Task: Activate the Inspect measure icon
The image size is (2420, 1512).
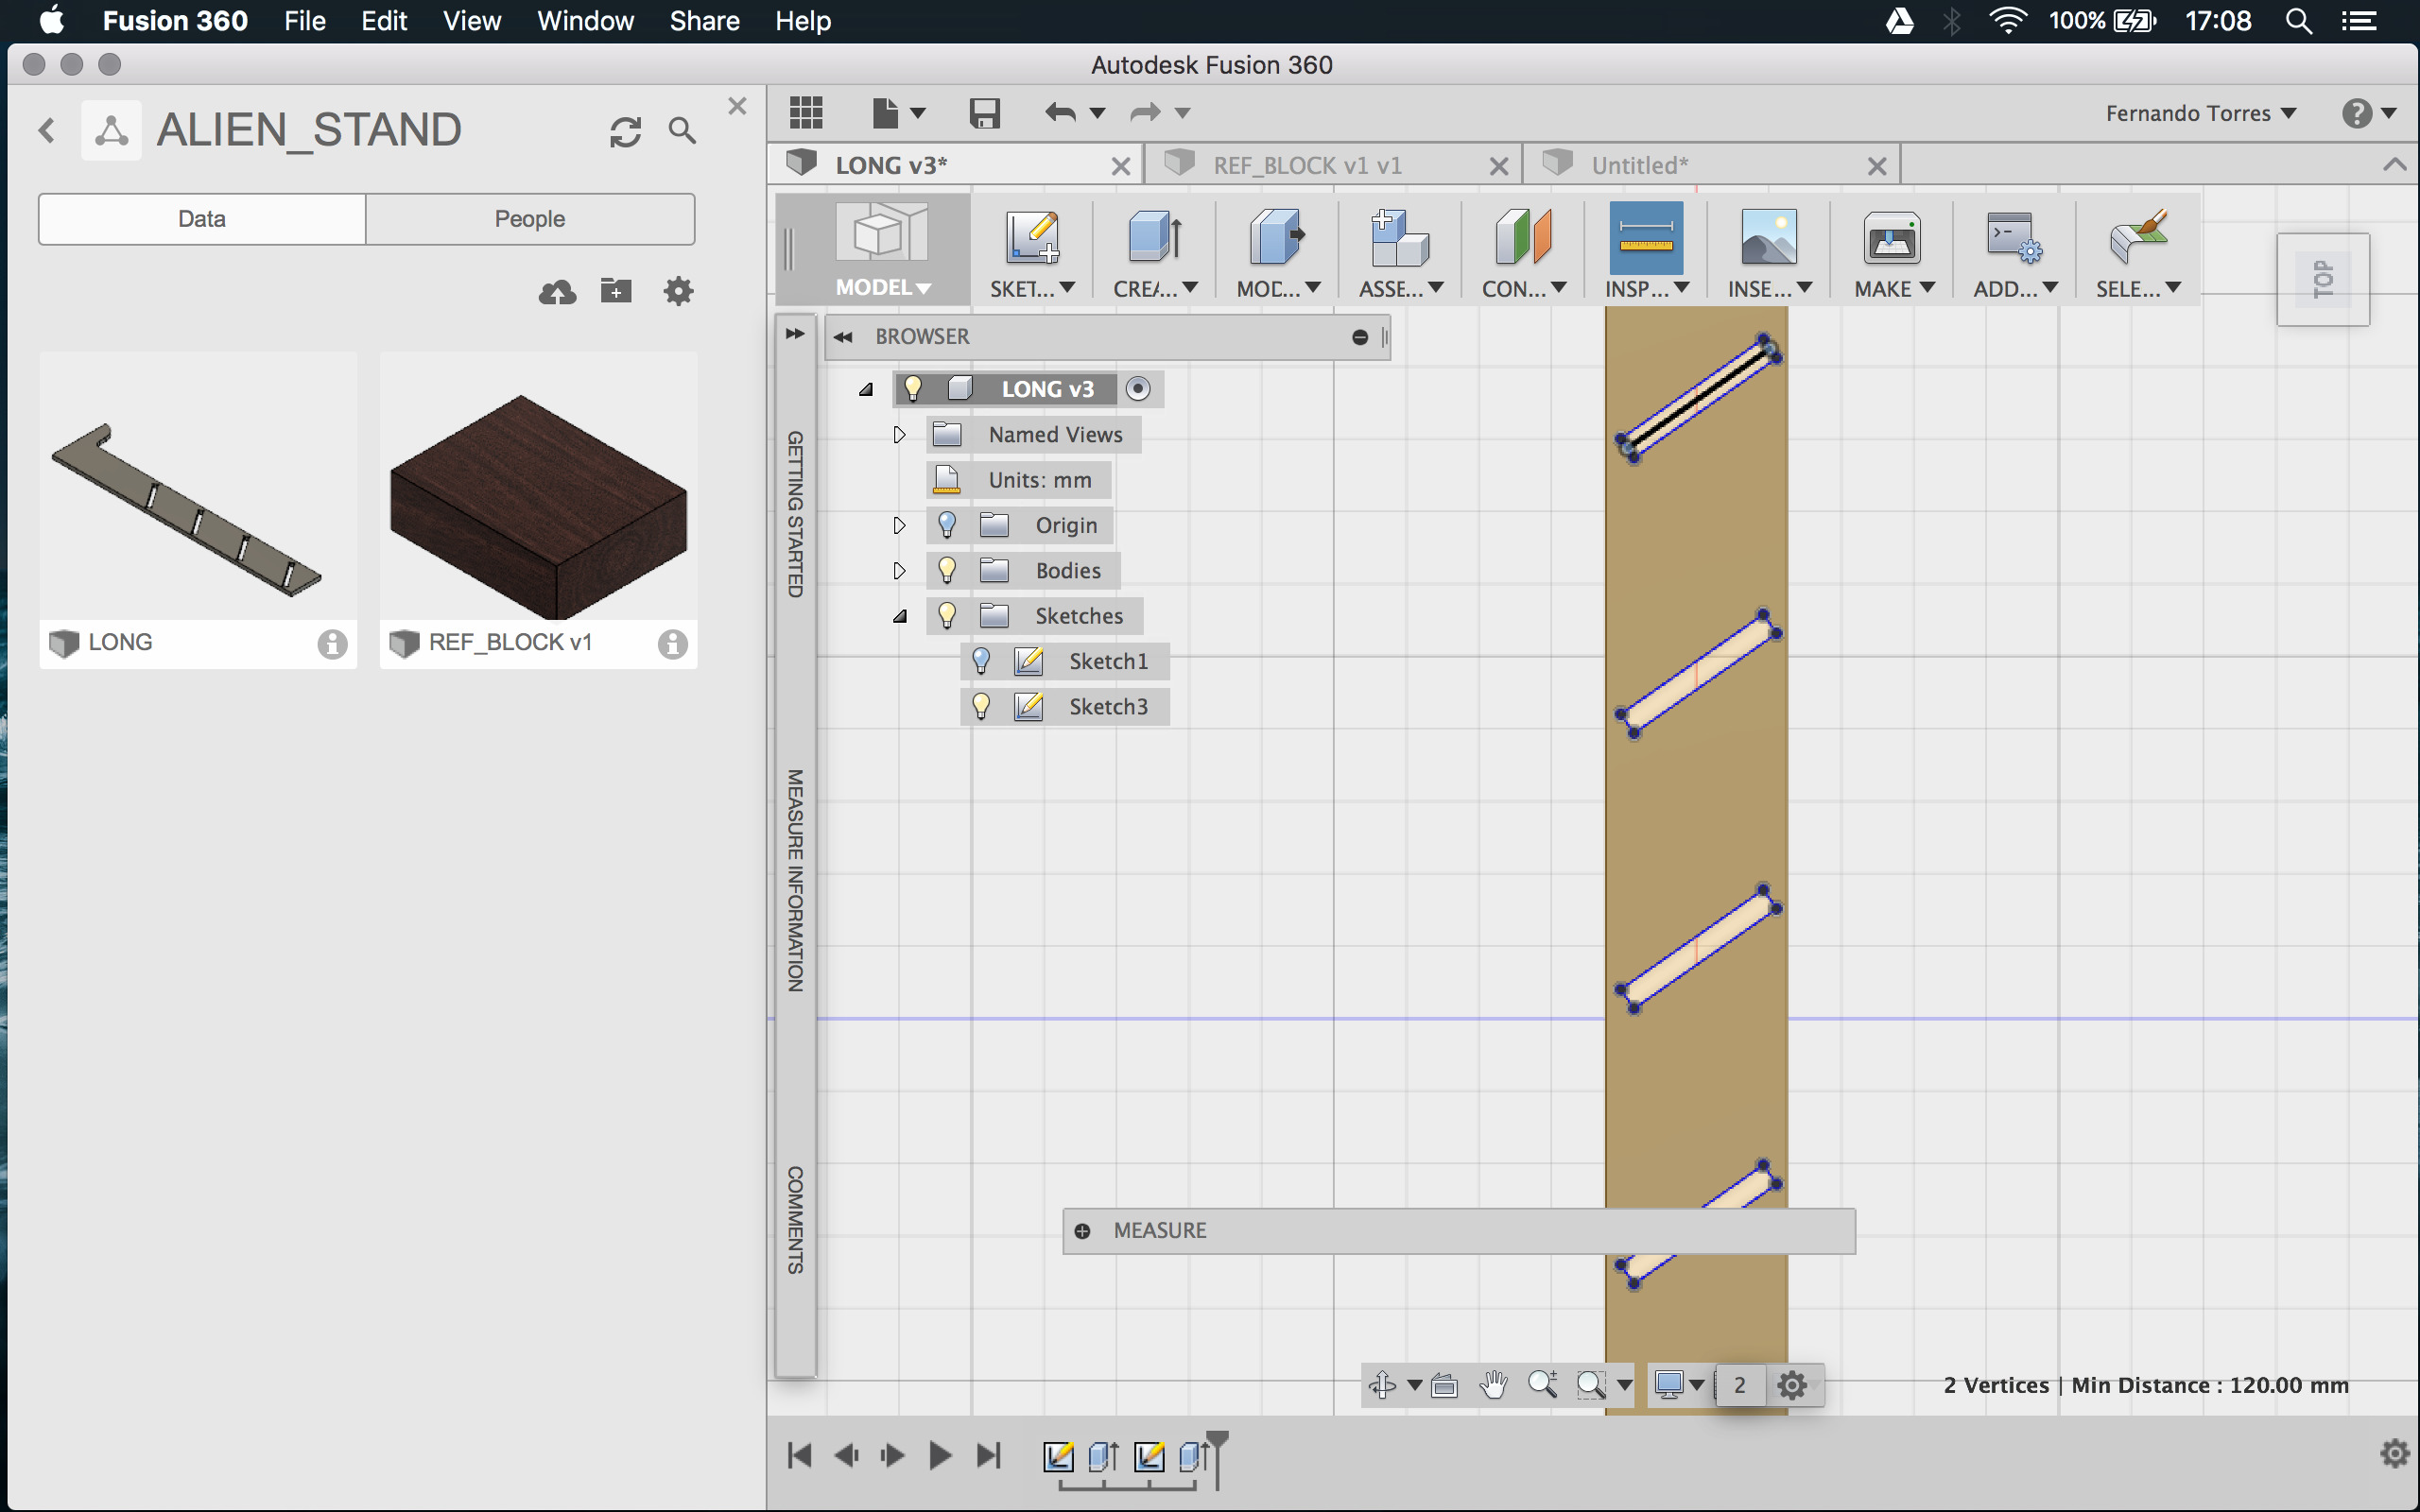Action: (x=1646, y=238)
